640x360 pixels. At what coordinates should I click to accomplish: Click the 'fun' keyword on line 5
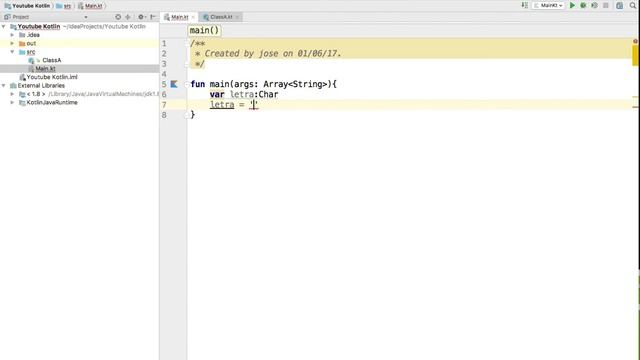[198, 84]
